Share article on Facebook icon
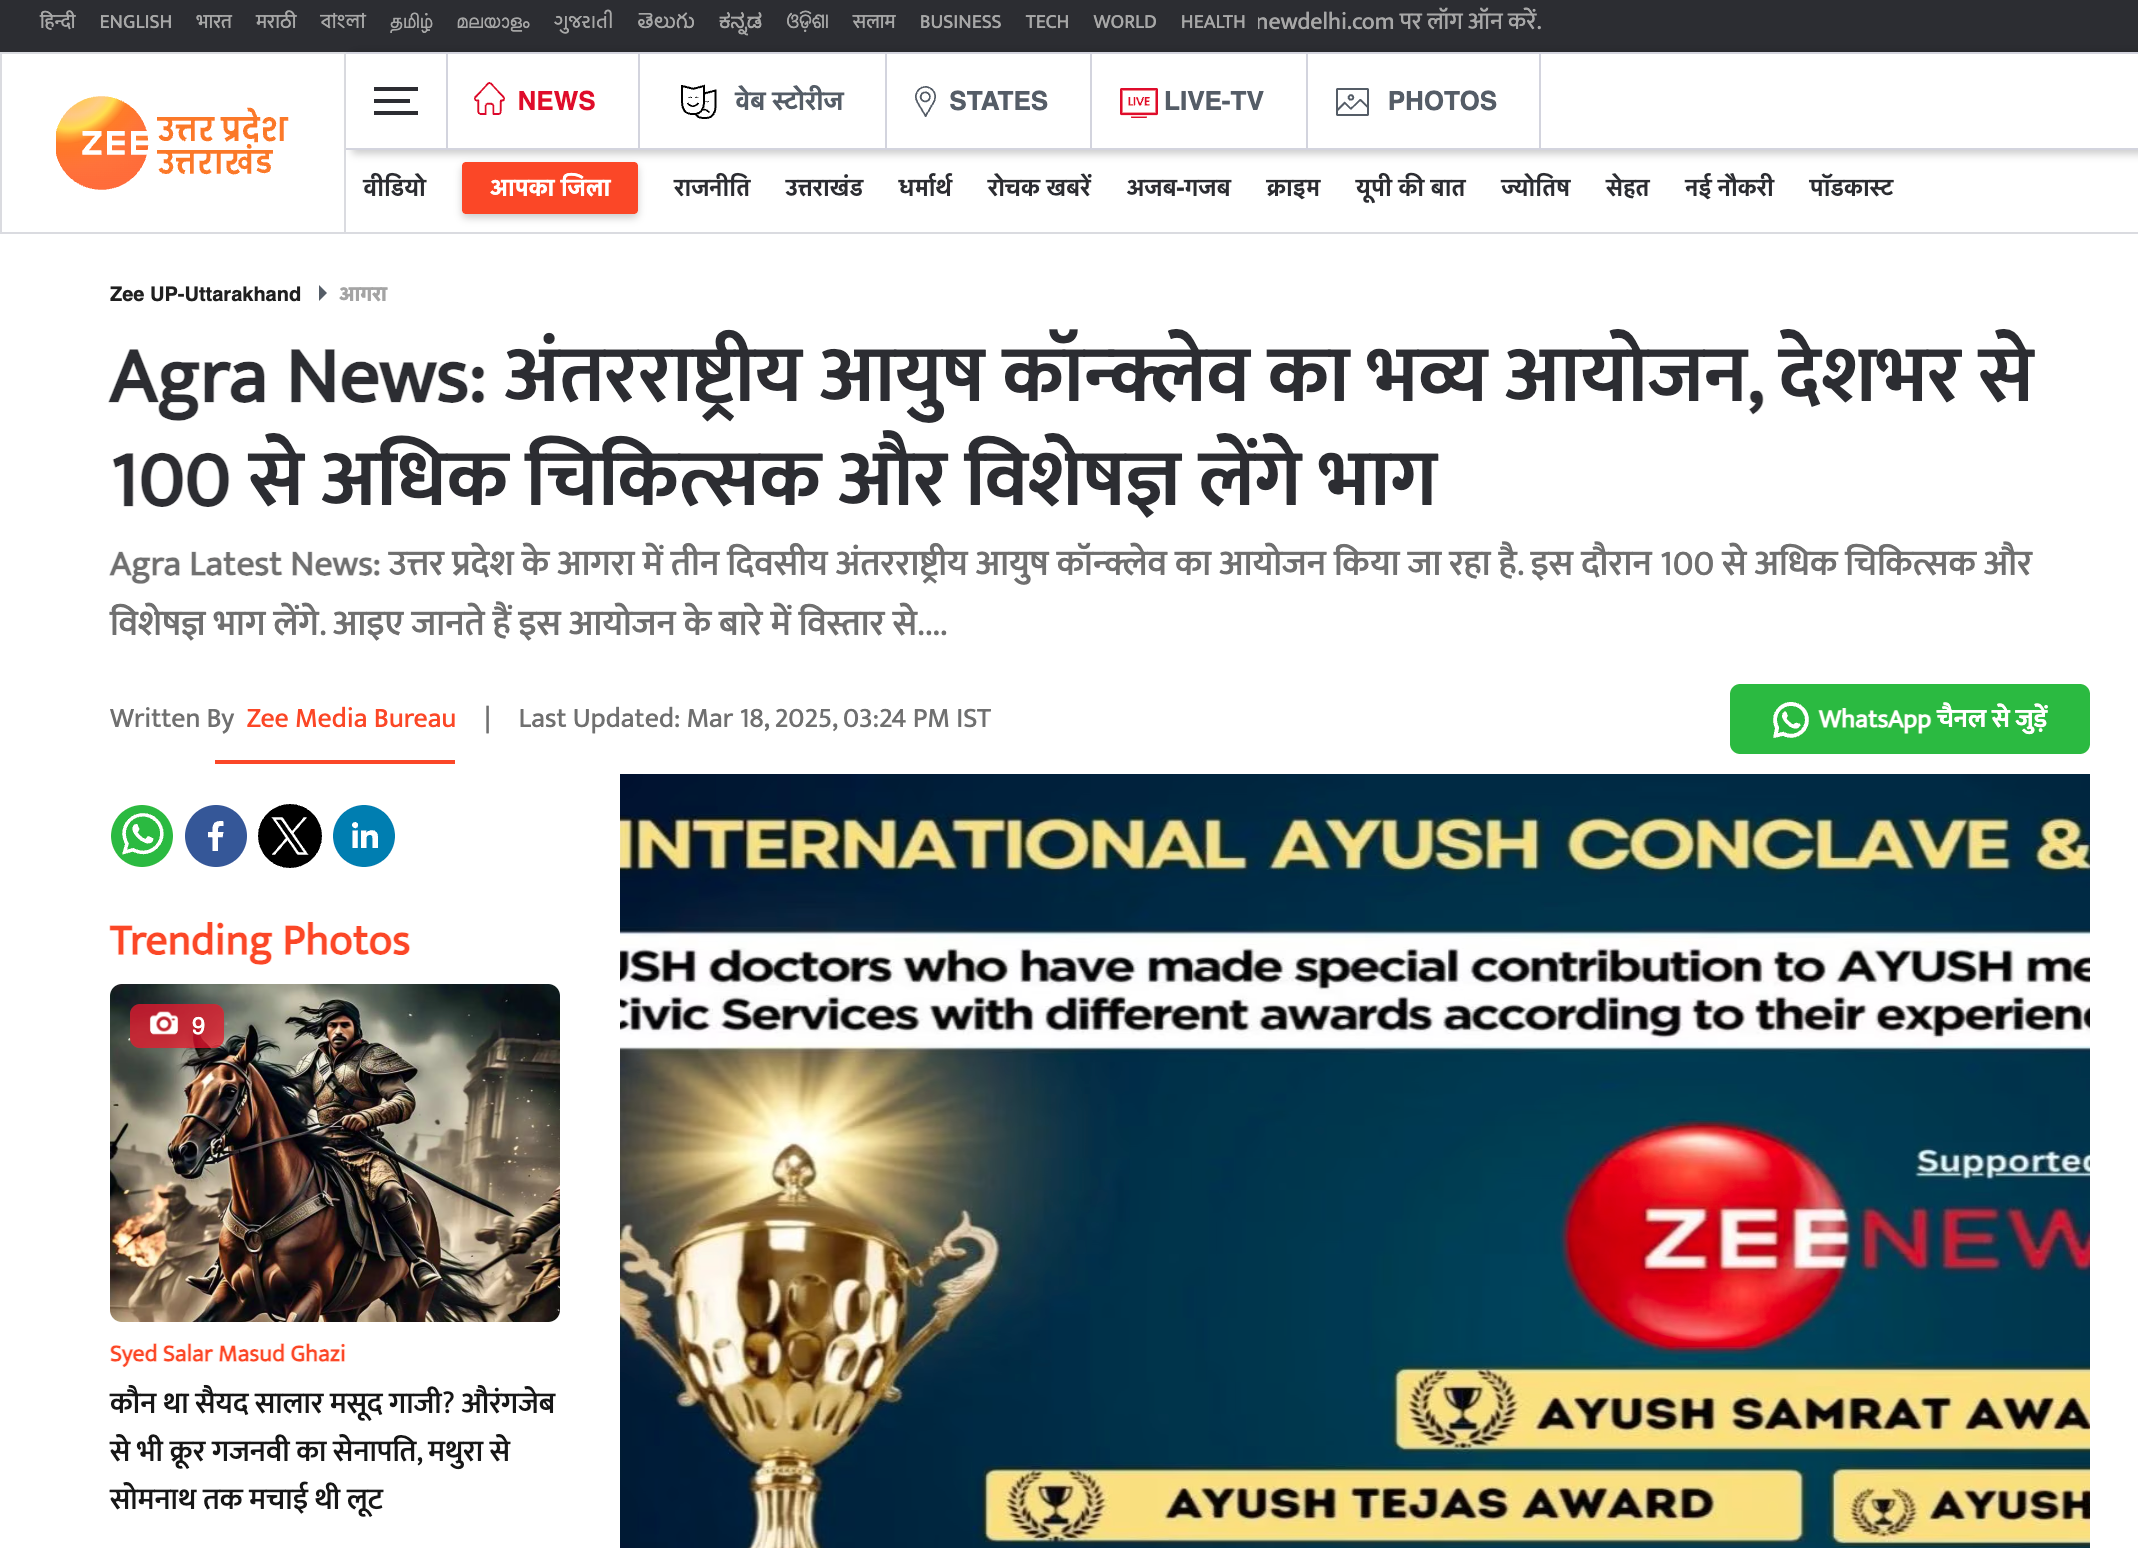The width and height of the screenshot is (2138, 1548). pyautogui.click(x=216, y=836)
